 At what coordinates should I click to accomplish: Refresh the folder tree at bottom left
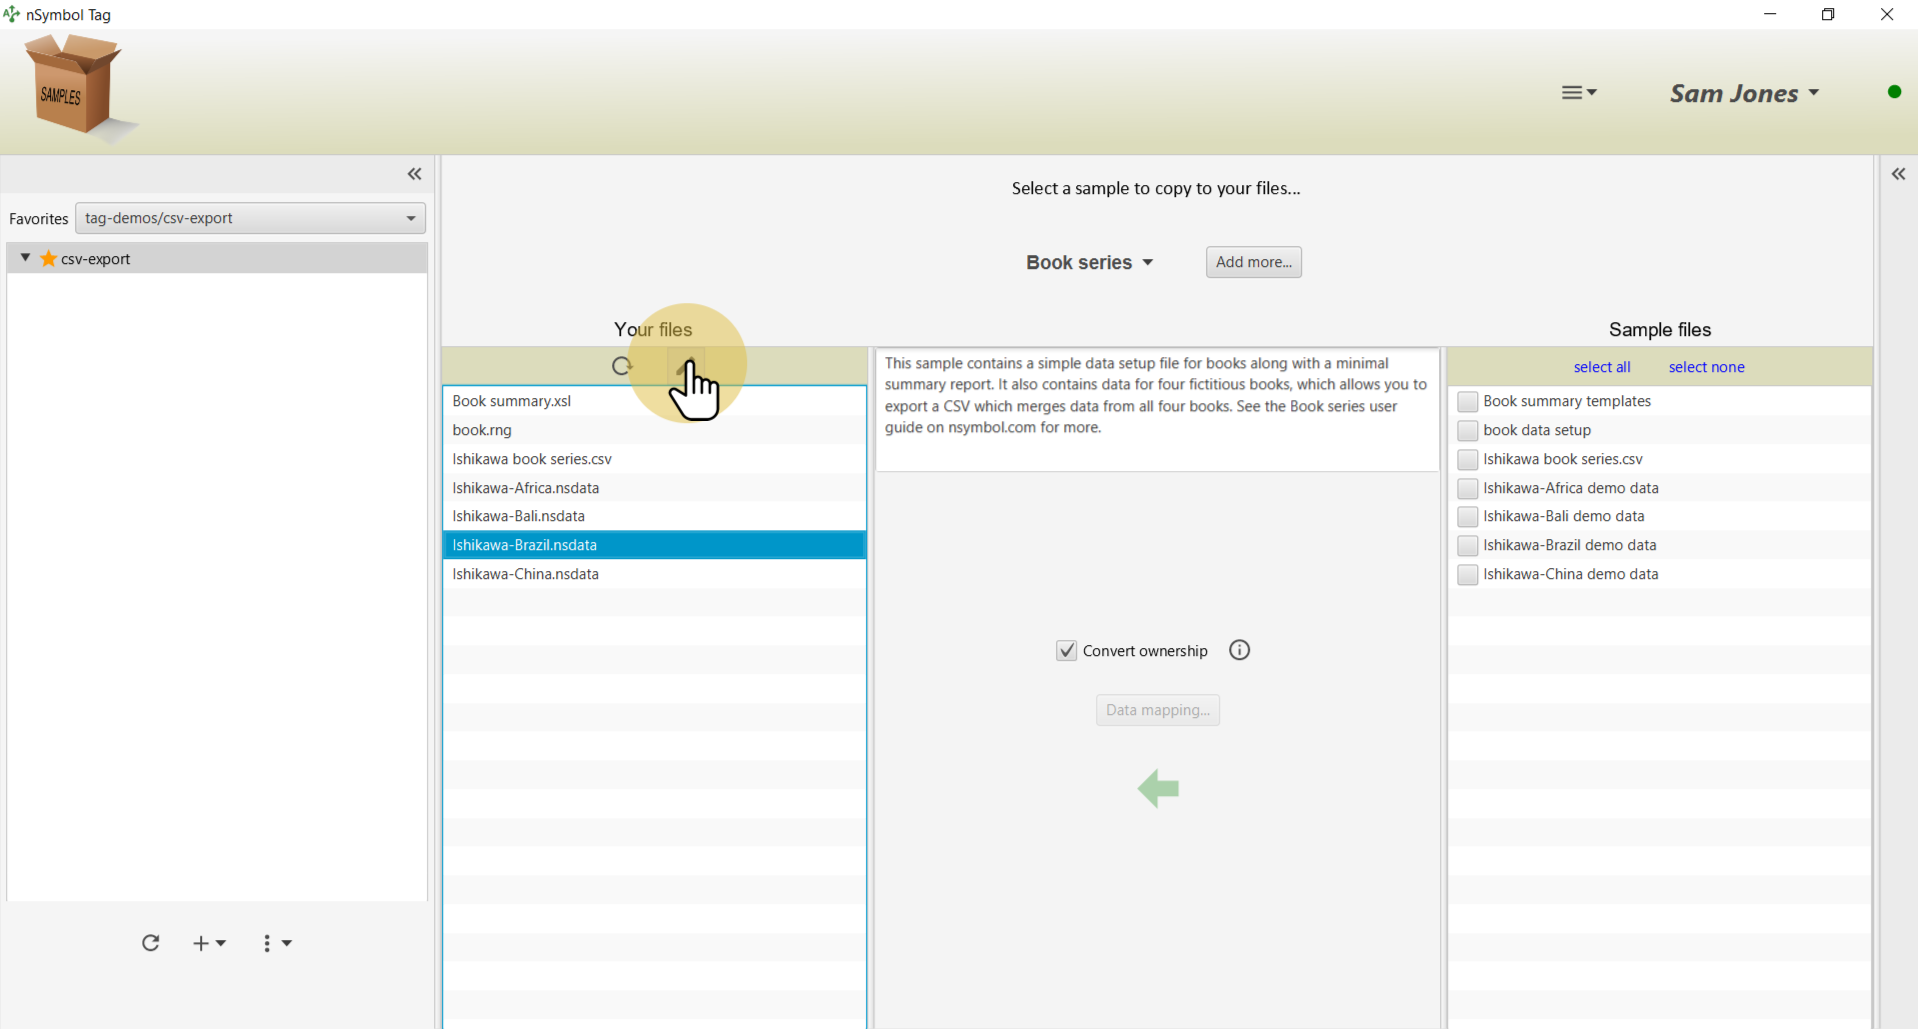click(151, 943)
